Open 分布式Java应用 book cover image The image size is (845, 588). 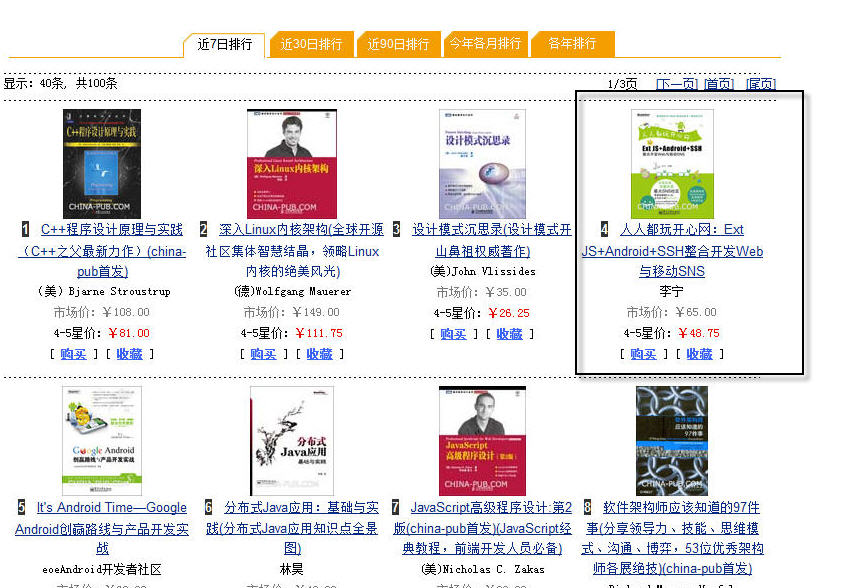[292, 441]
